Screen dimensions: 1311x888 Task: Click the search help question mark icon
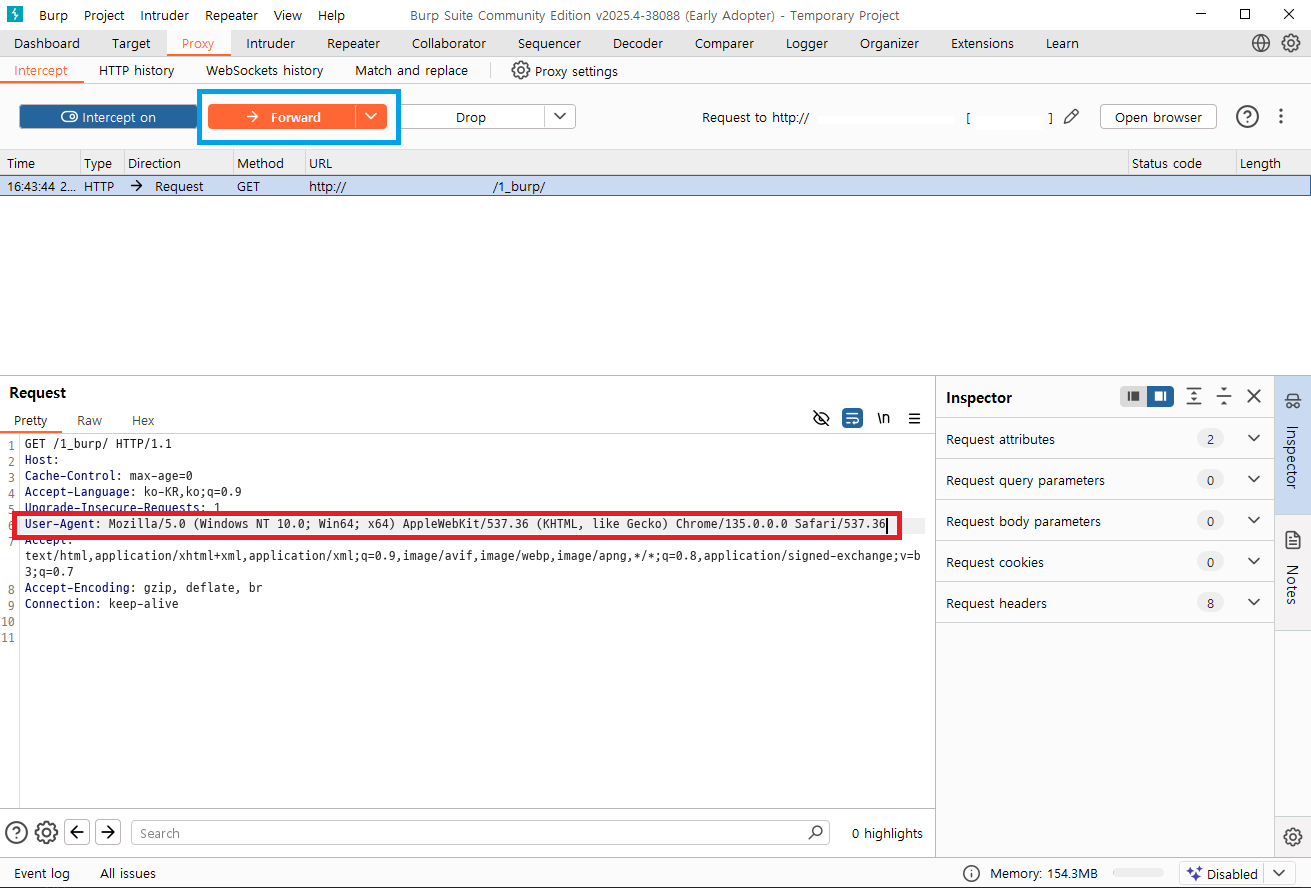[x=16, y=833]
